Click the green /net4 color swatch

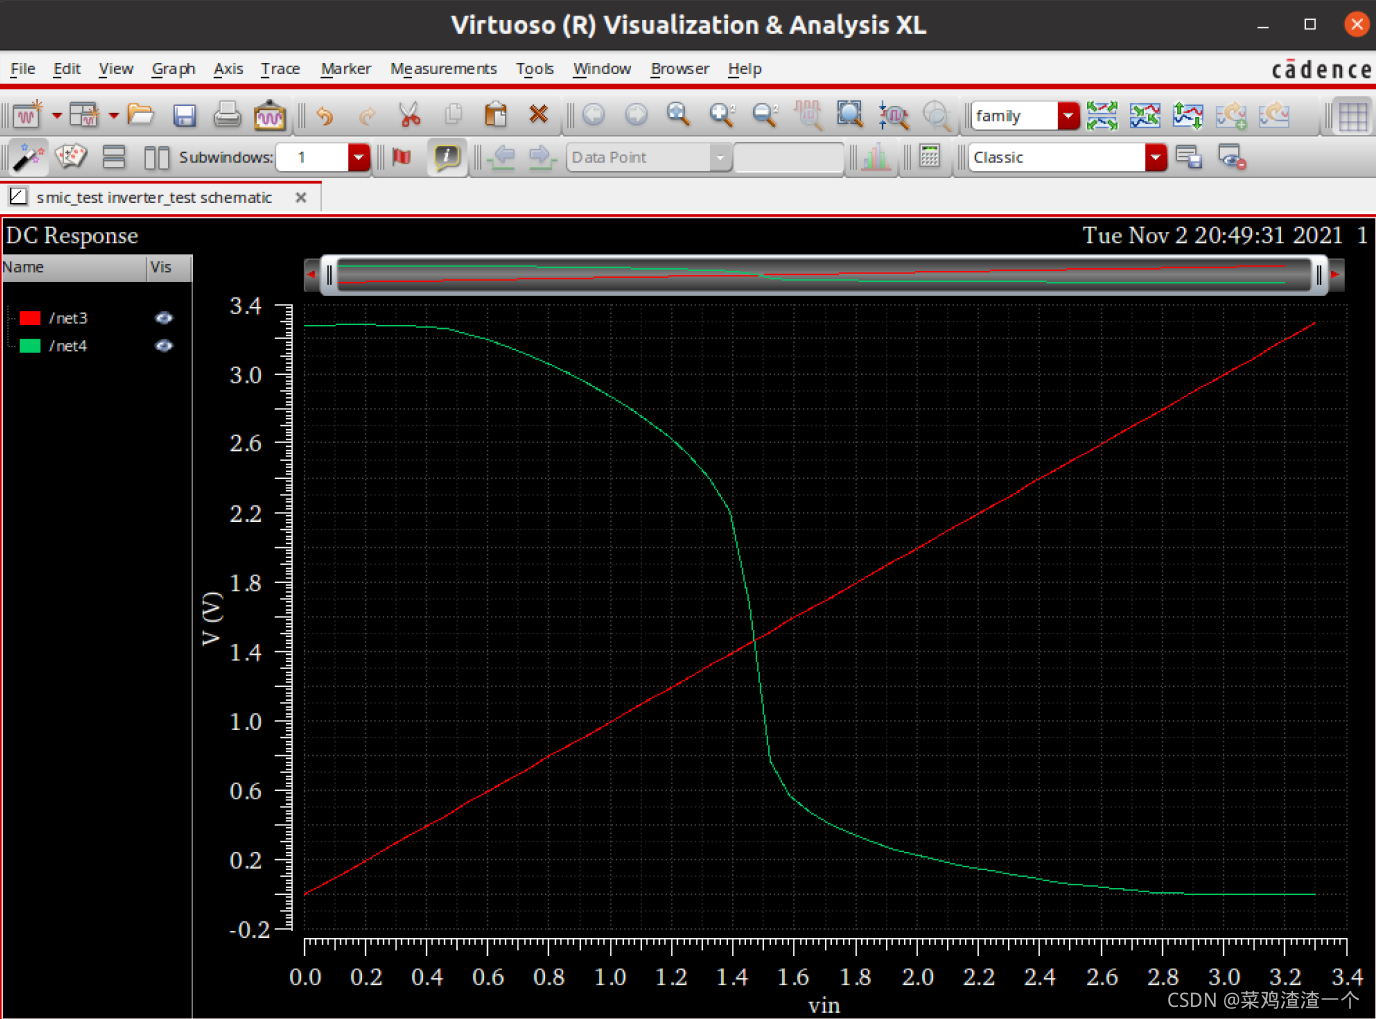click(30, 346)
